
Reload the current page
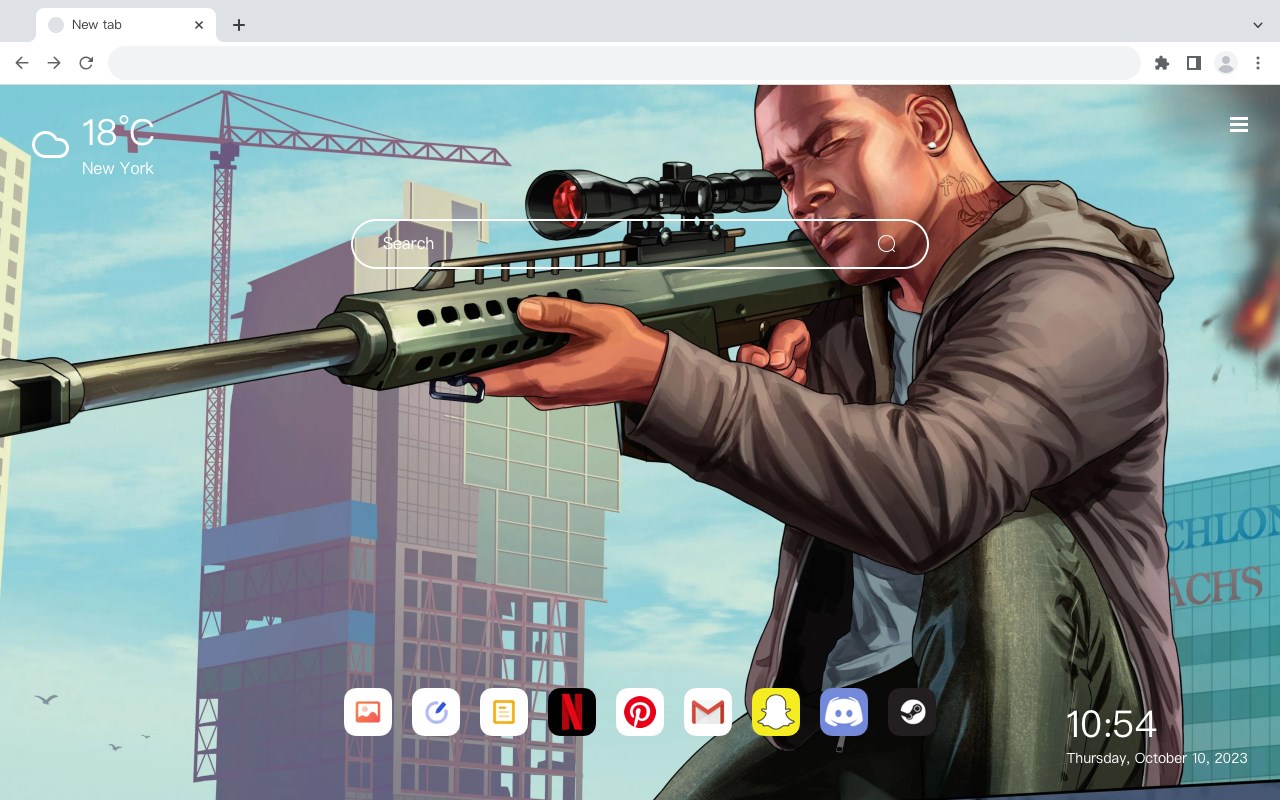tap(86, 63)
